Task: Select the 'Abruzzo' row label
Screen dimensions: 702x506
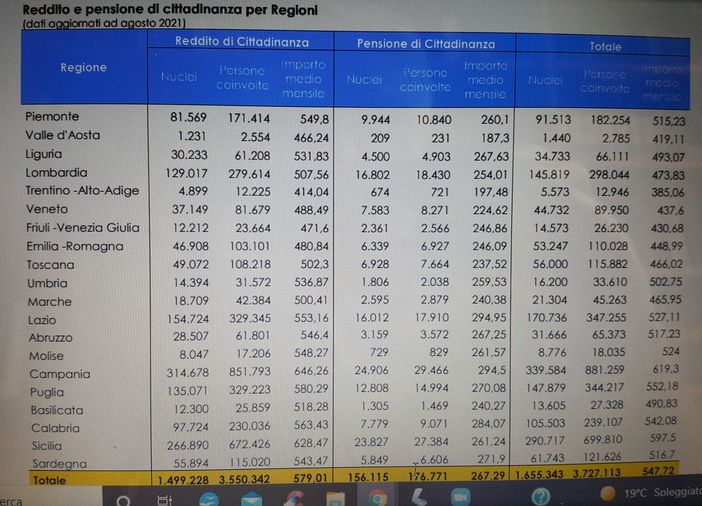Action: coord(51,338)
